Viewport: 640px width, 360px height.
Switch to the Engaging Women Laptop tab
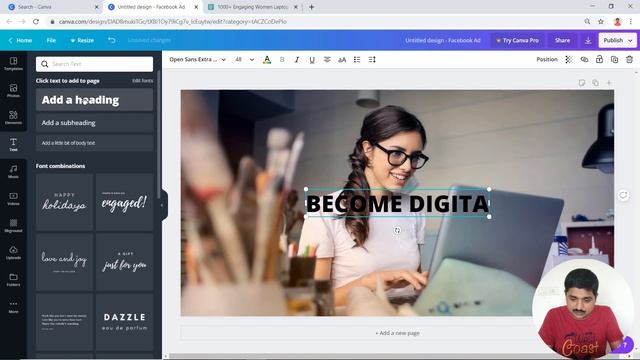coord(253,7)
